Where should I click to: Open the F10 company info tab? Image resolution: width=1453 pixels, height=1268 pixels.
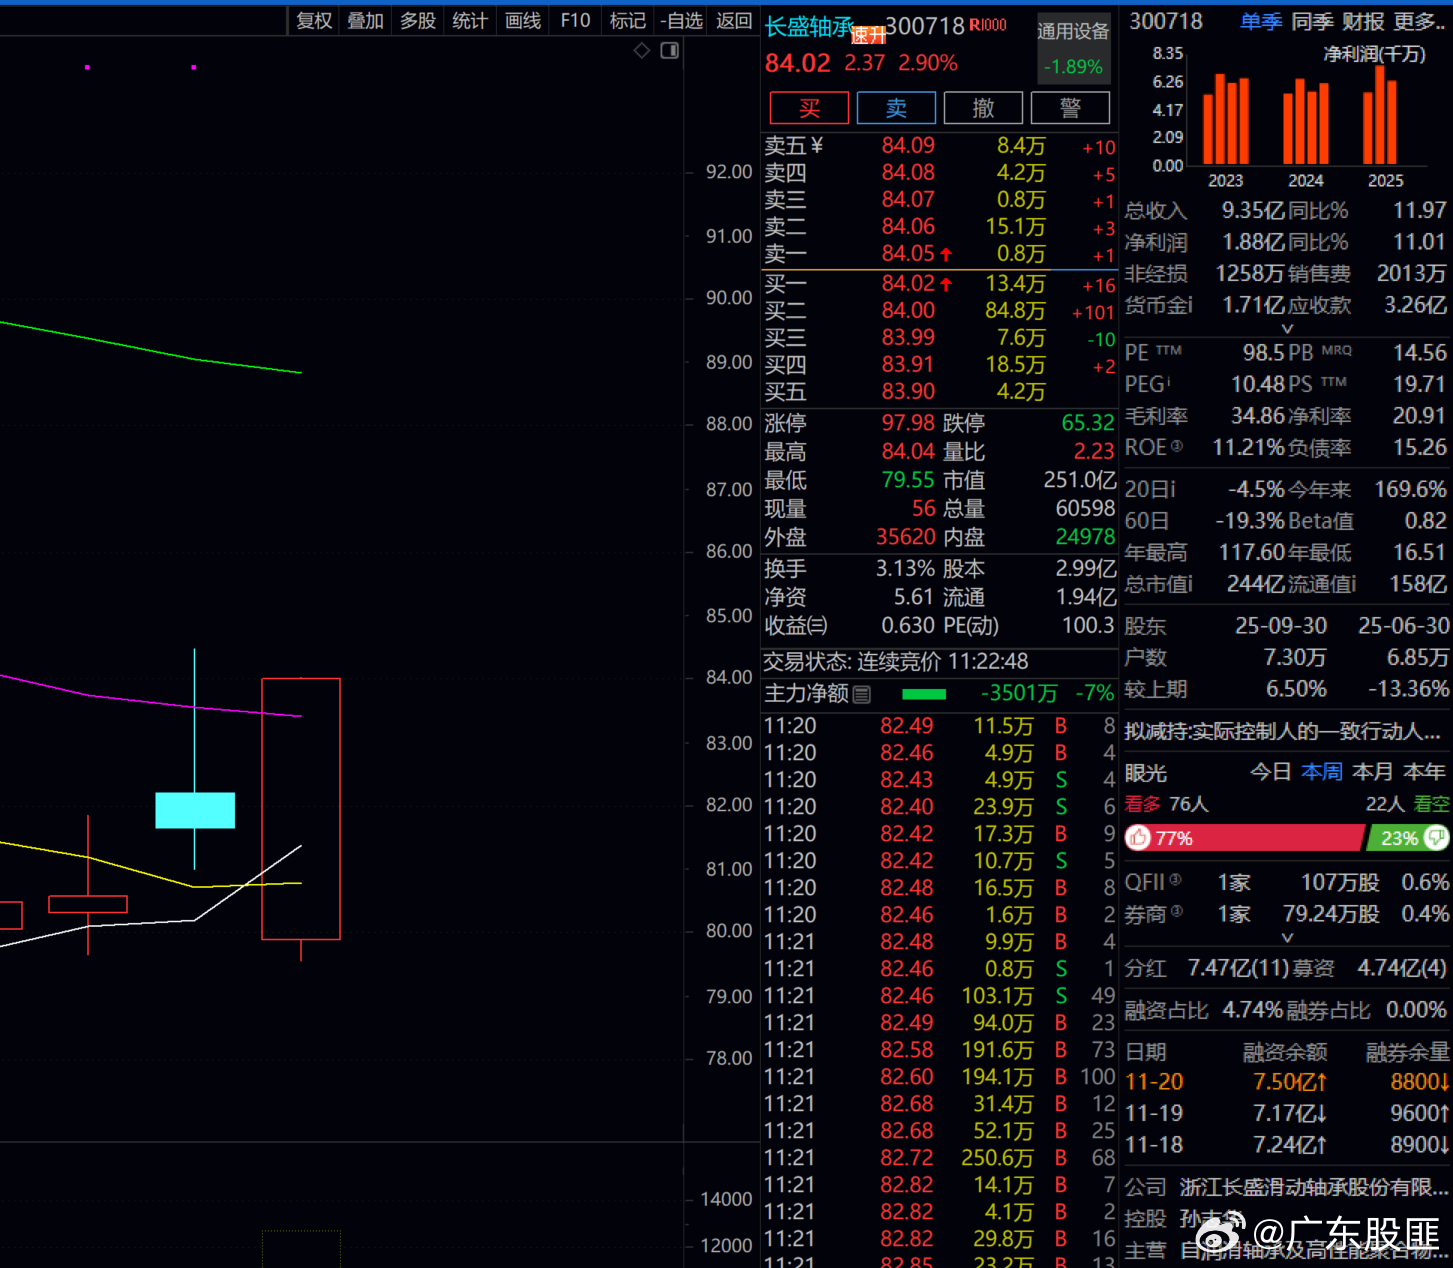point(575,20)
